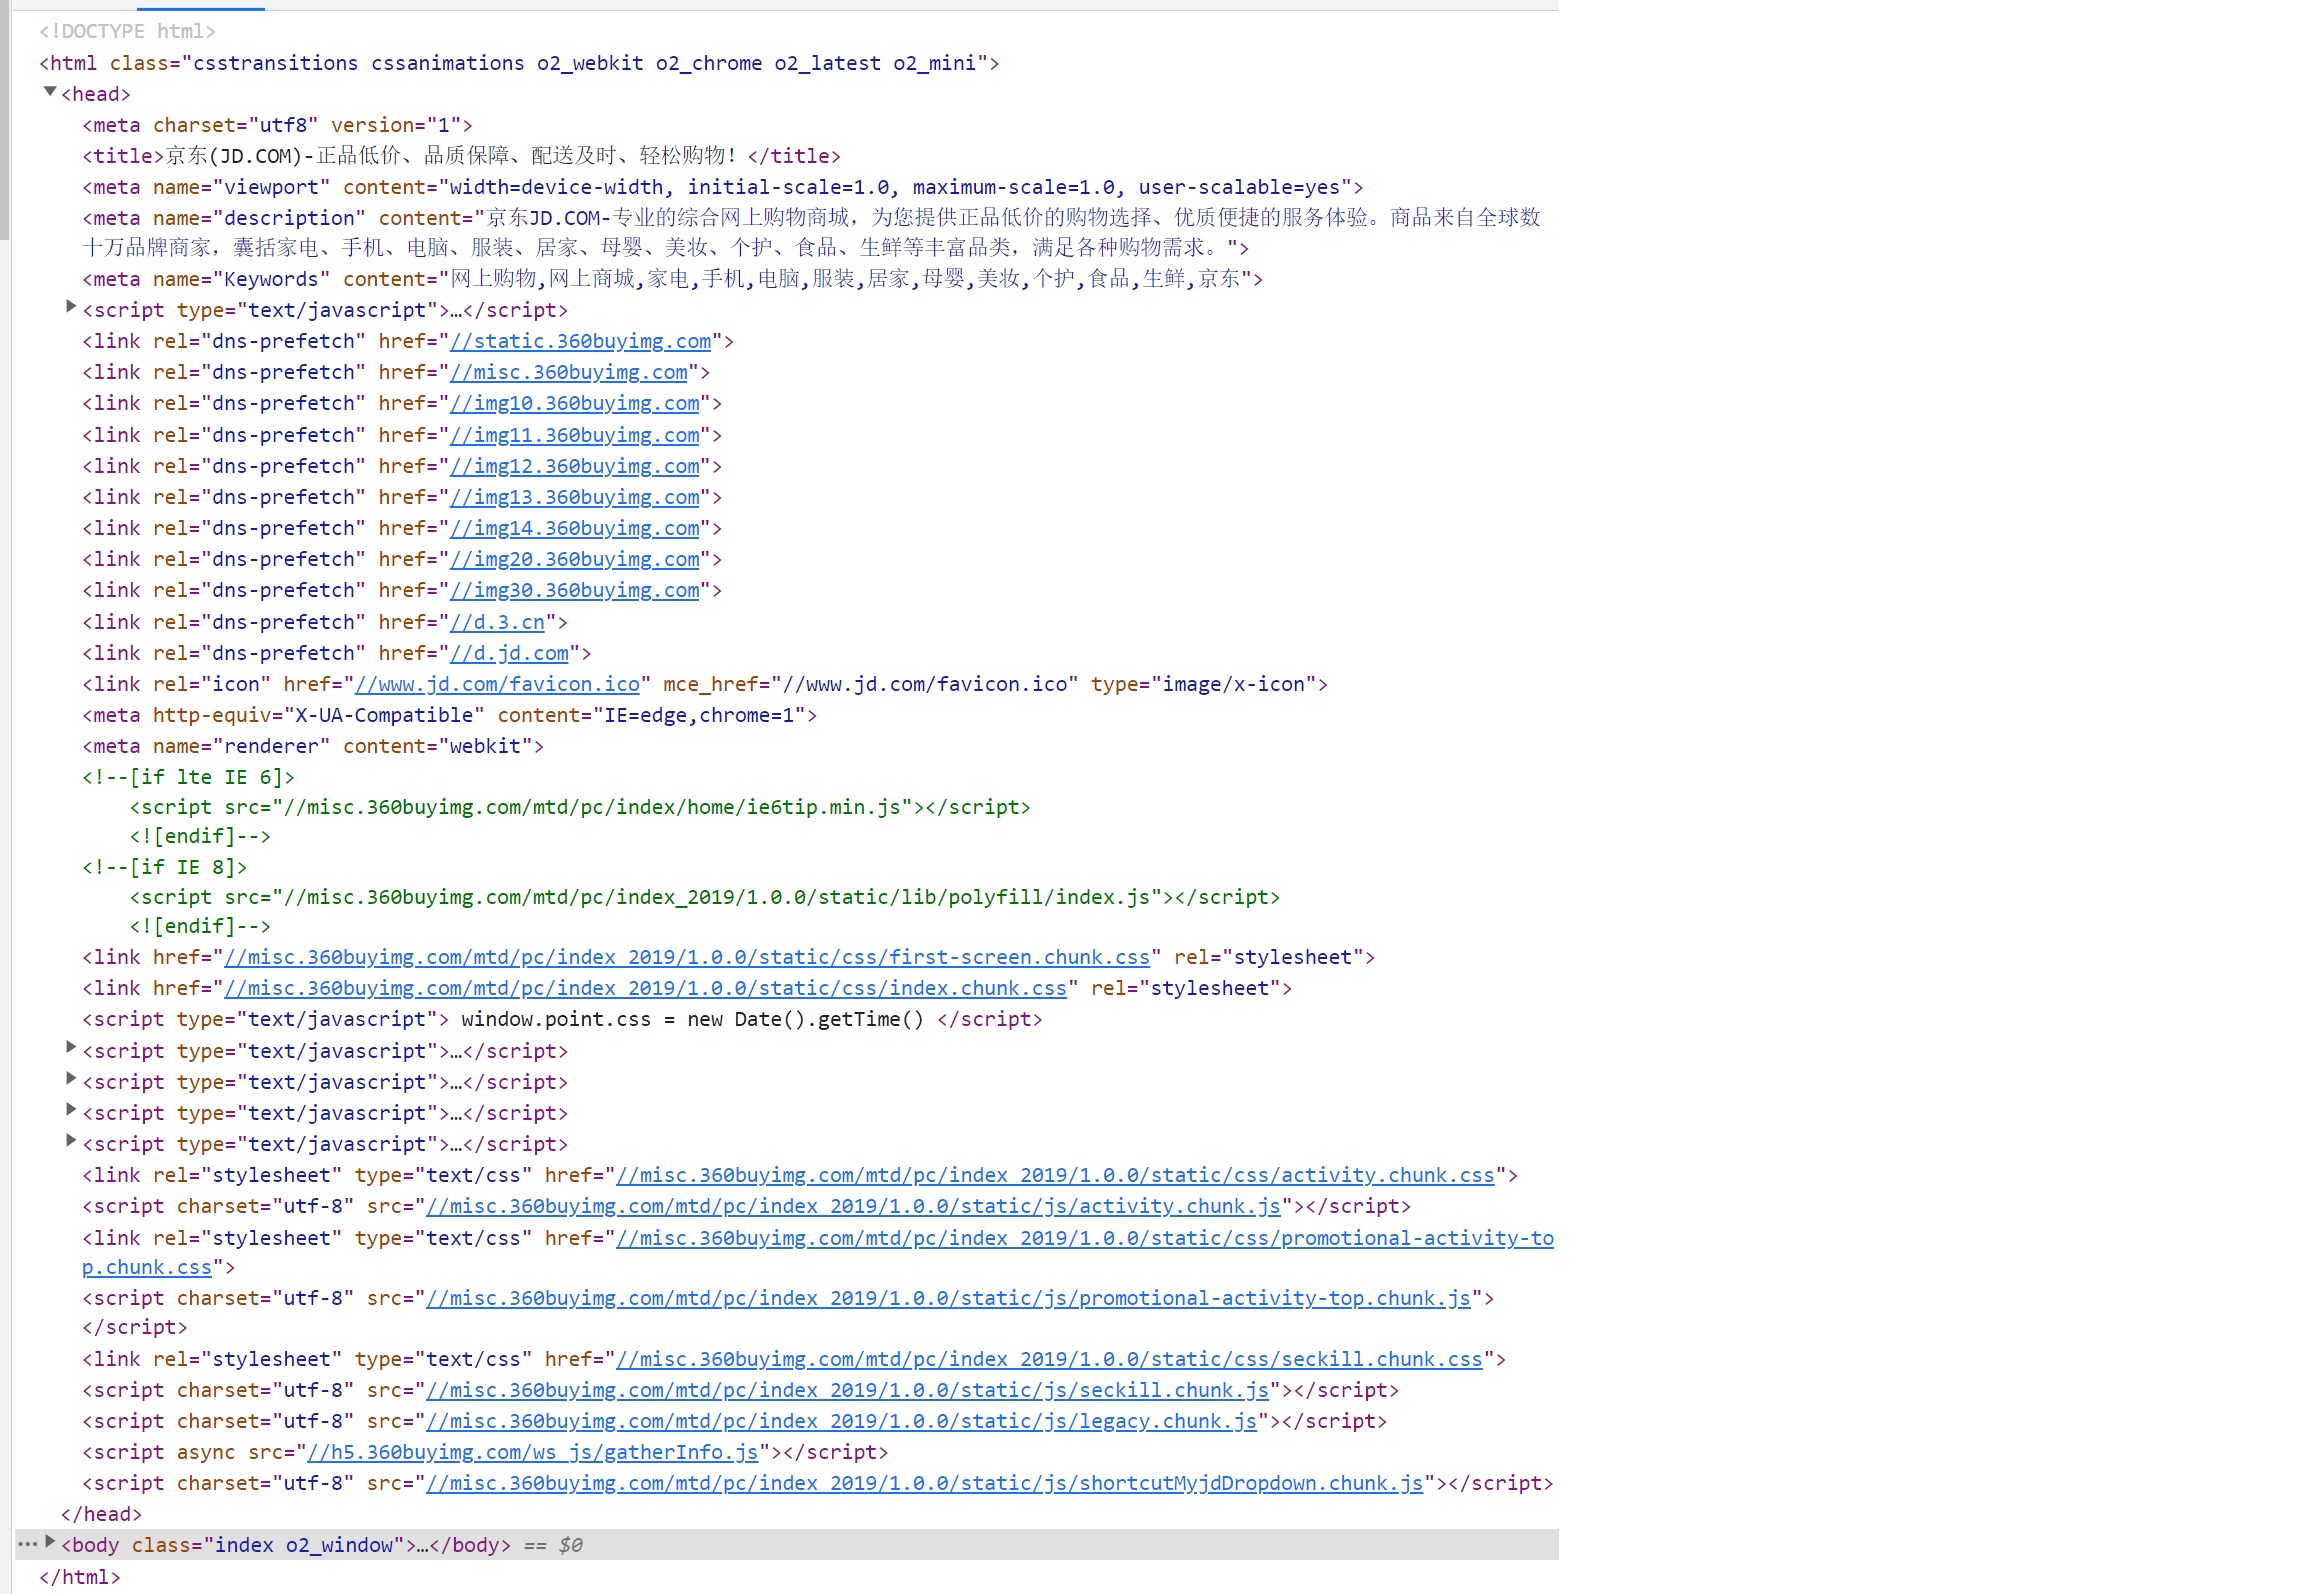Select the window.point.css script line

(x=562, y=1019)
